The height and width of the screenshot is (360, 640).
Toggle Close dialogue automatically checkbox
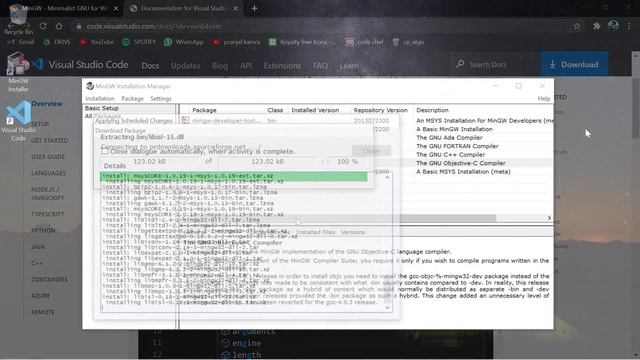coord(105,151)
